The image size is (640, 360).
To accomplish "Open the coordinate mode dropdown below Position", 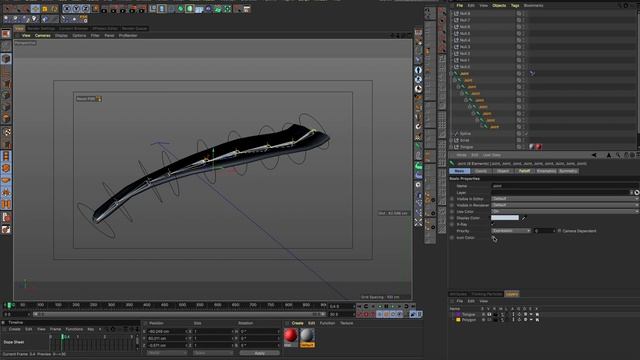I will [x=167, y=353].
